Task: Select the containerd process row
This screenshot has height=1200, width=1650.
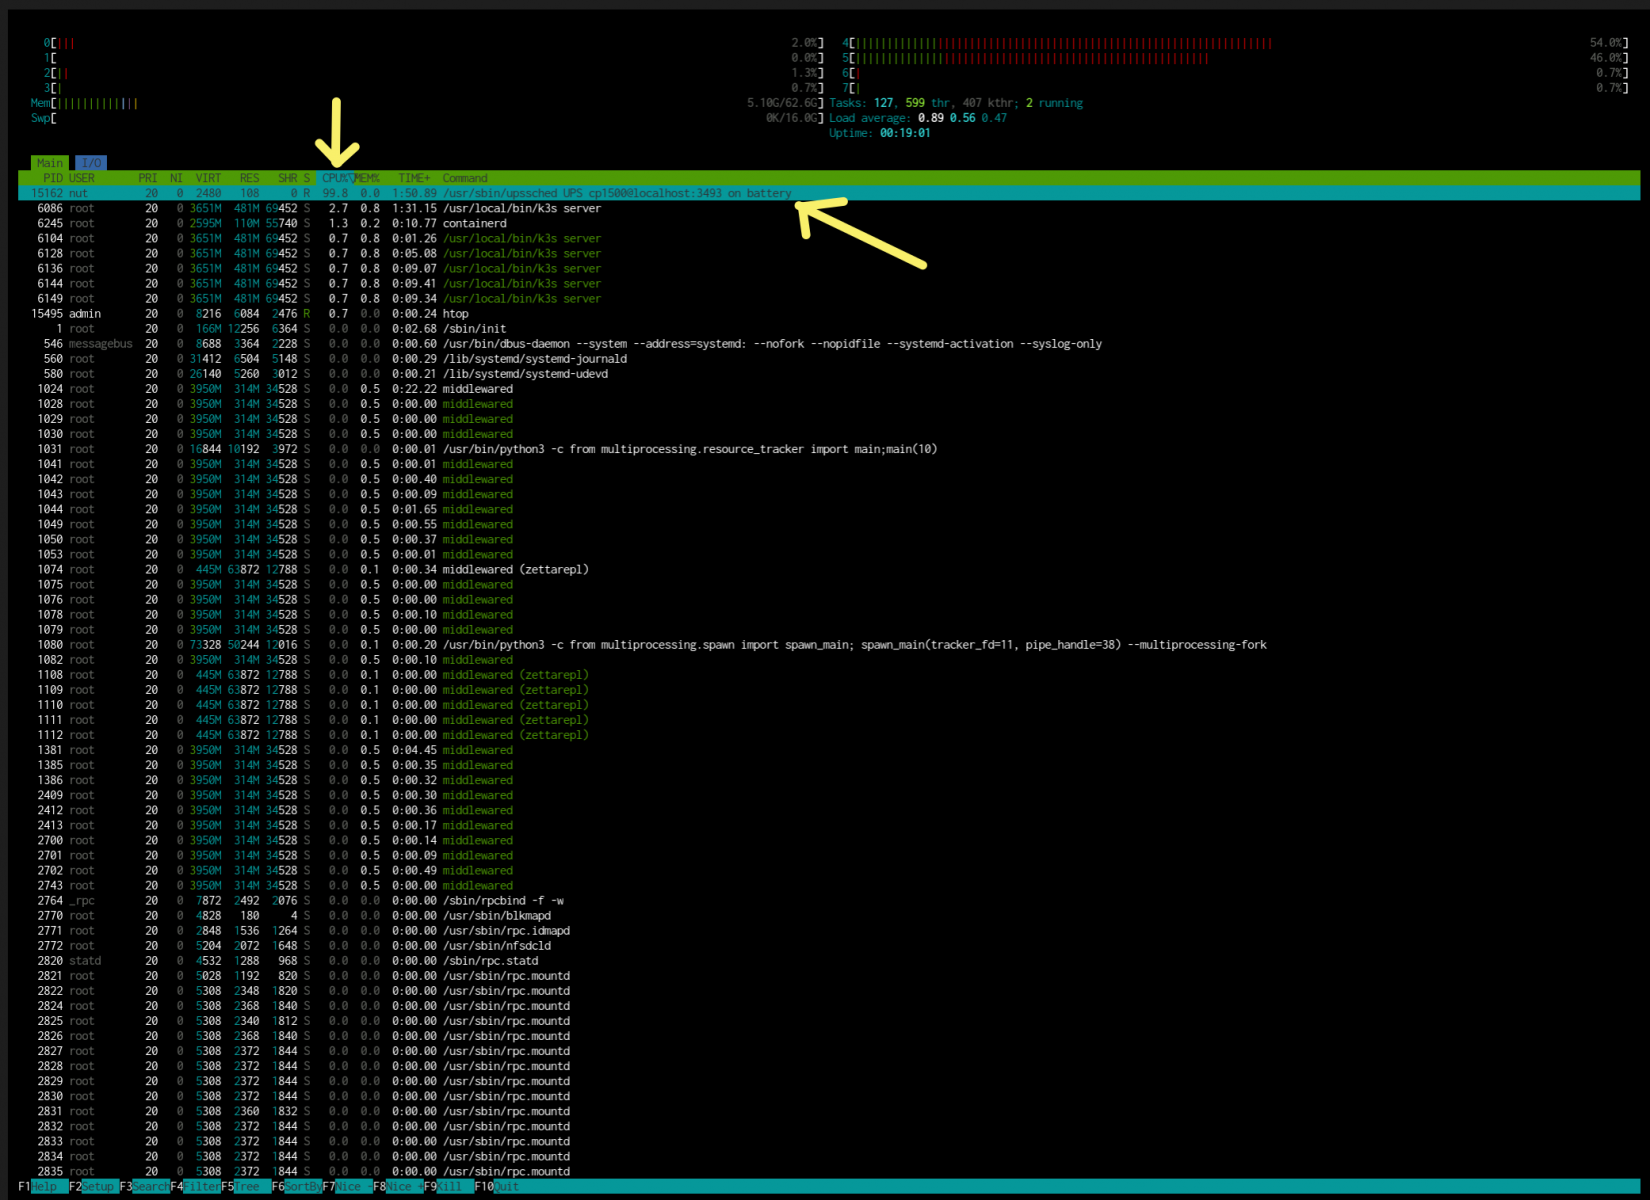Action: (x=829, y=223)
